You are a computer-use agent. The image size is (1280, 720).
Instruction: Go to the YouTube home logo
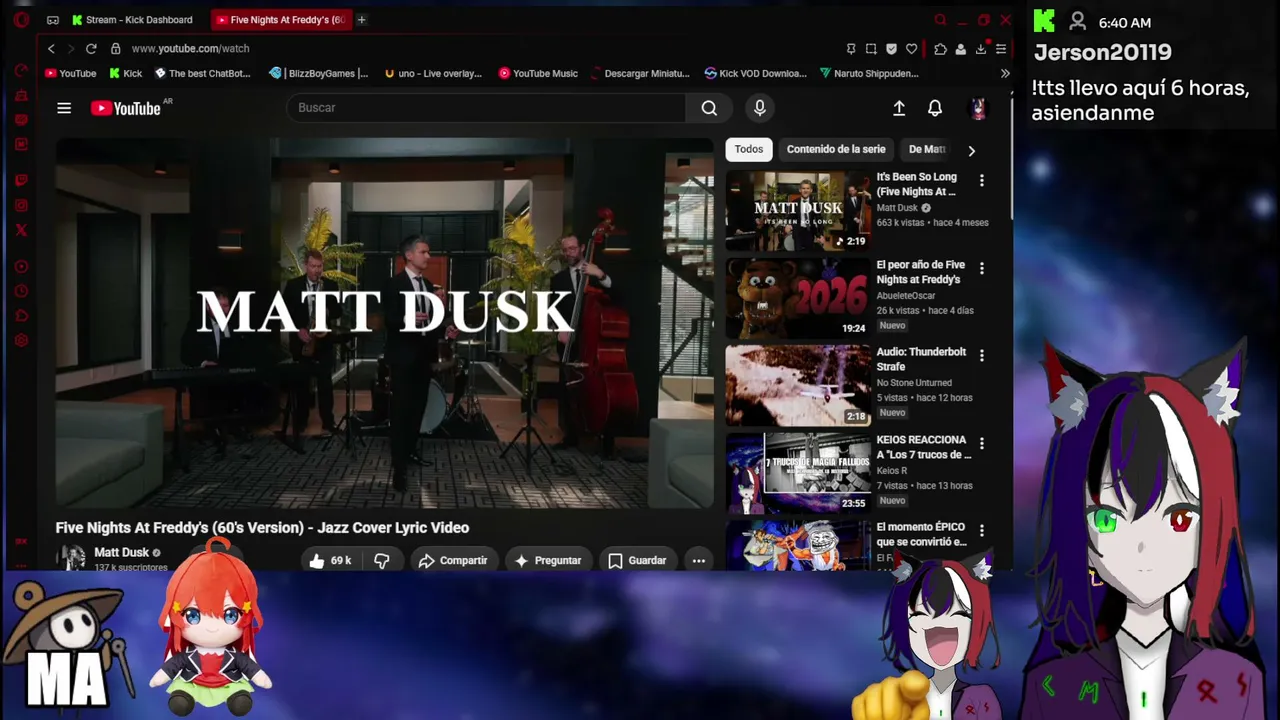[x=126, y=108]
